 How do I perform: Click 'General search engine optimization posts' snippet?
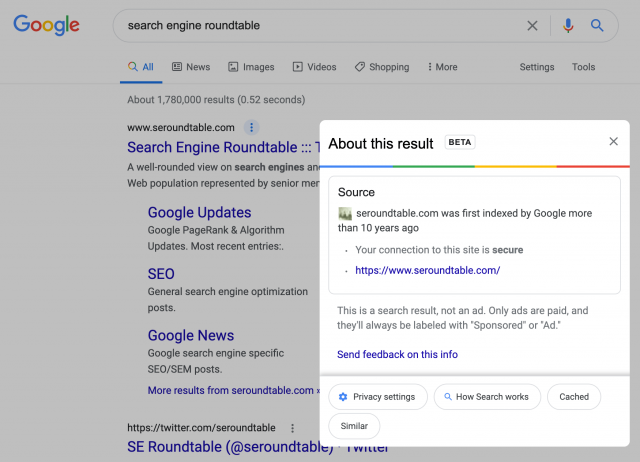(x=228, y=300)
